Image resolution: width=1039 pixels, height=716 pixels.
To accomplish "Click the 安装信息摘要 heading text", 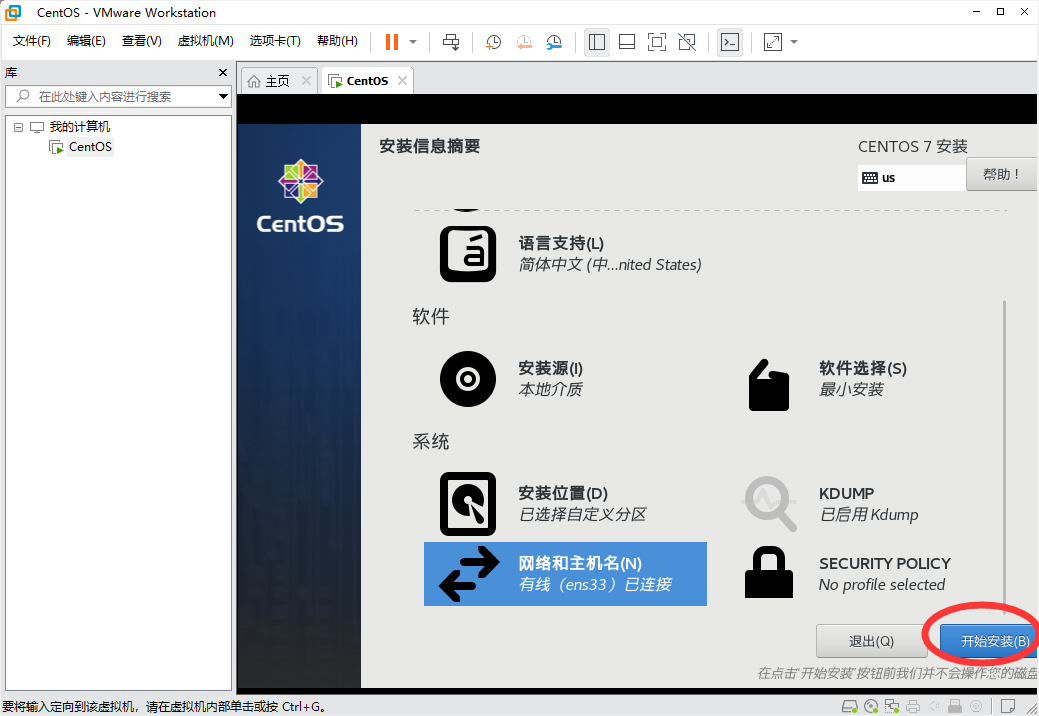I will pyautogui.click(x=429, y=146).
